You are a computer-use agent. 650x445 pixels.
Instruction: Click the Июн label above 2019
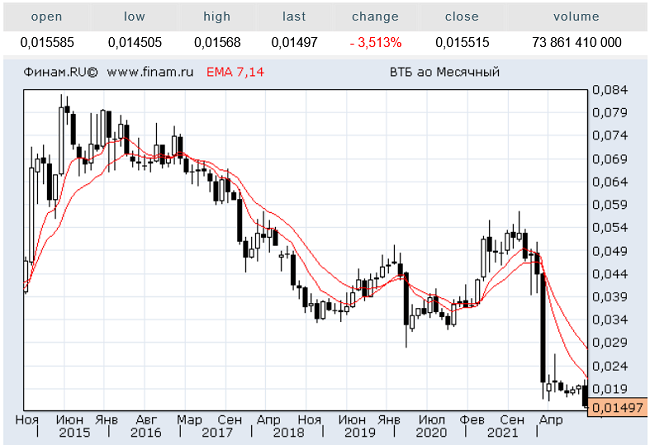(352, 420)
